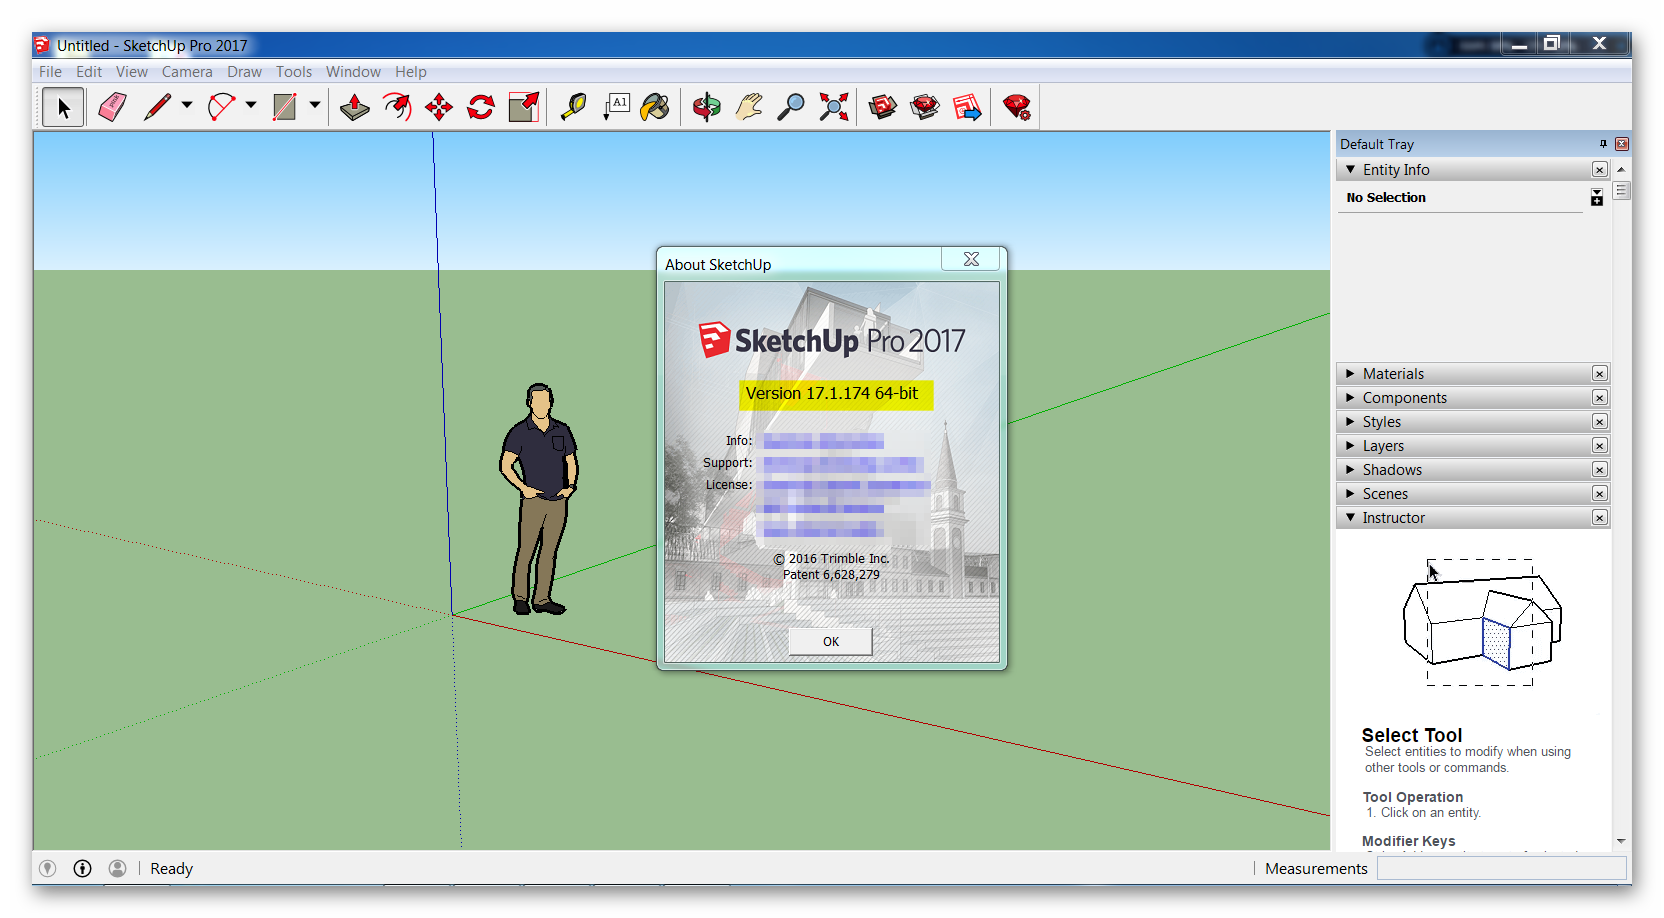Open the Draw menu
Screen dimensions: 1664x918
(244, 72)
